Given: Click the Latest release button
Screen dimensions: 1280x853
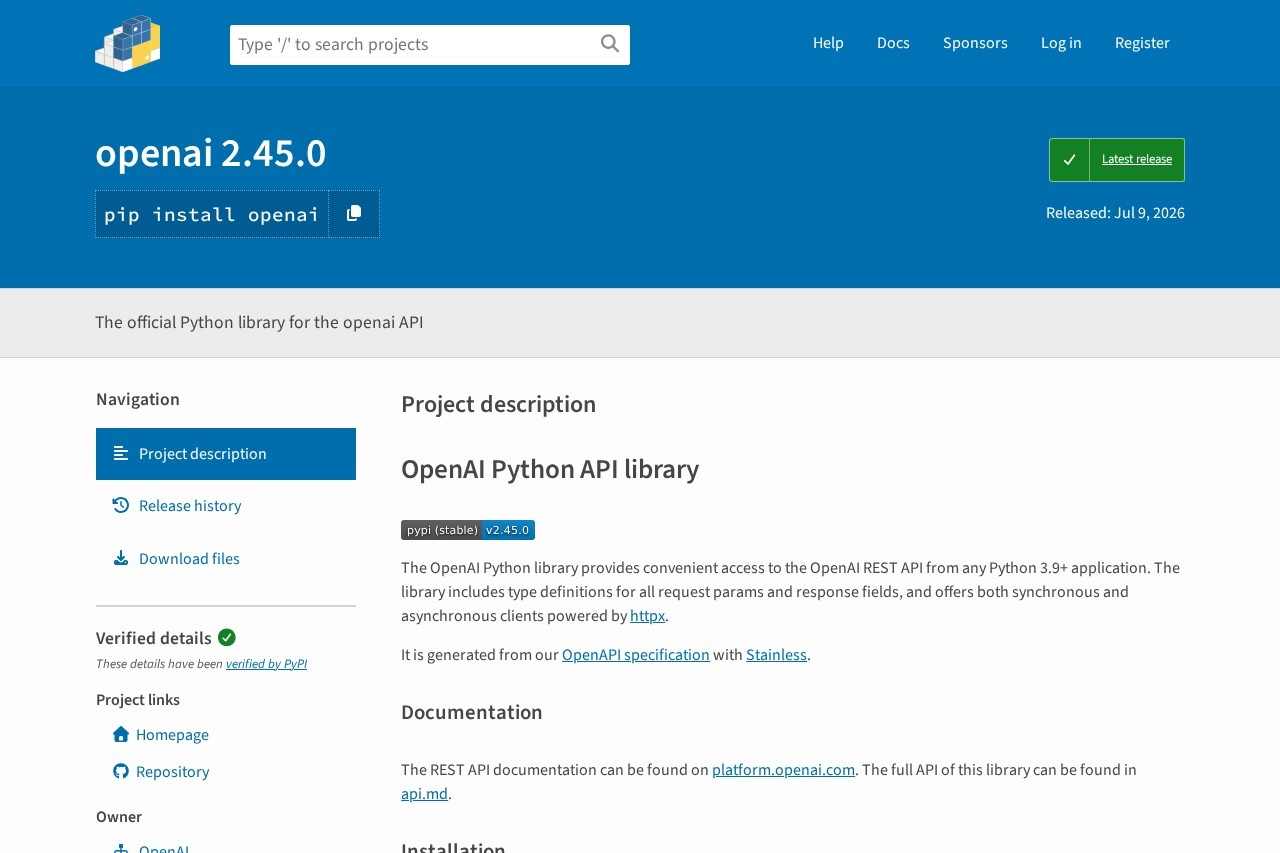Looking at the screenshot, I should point(1117,160).
